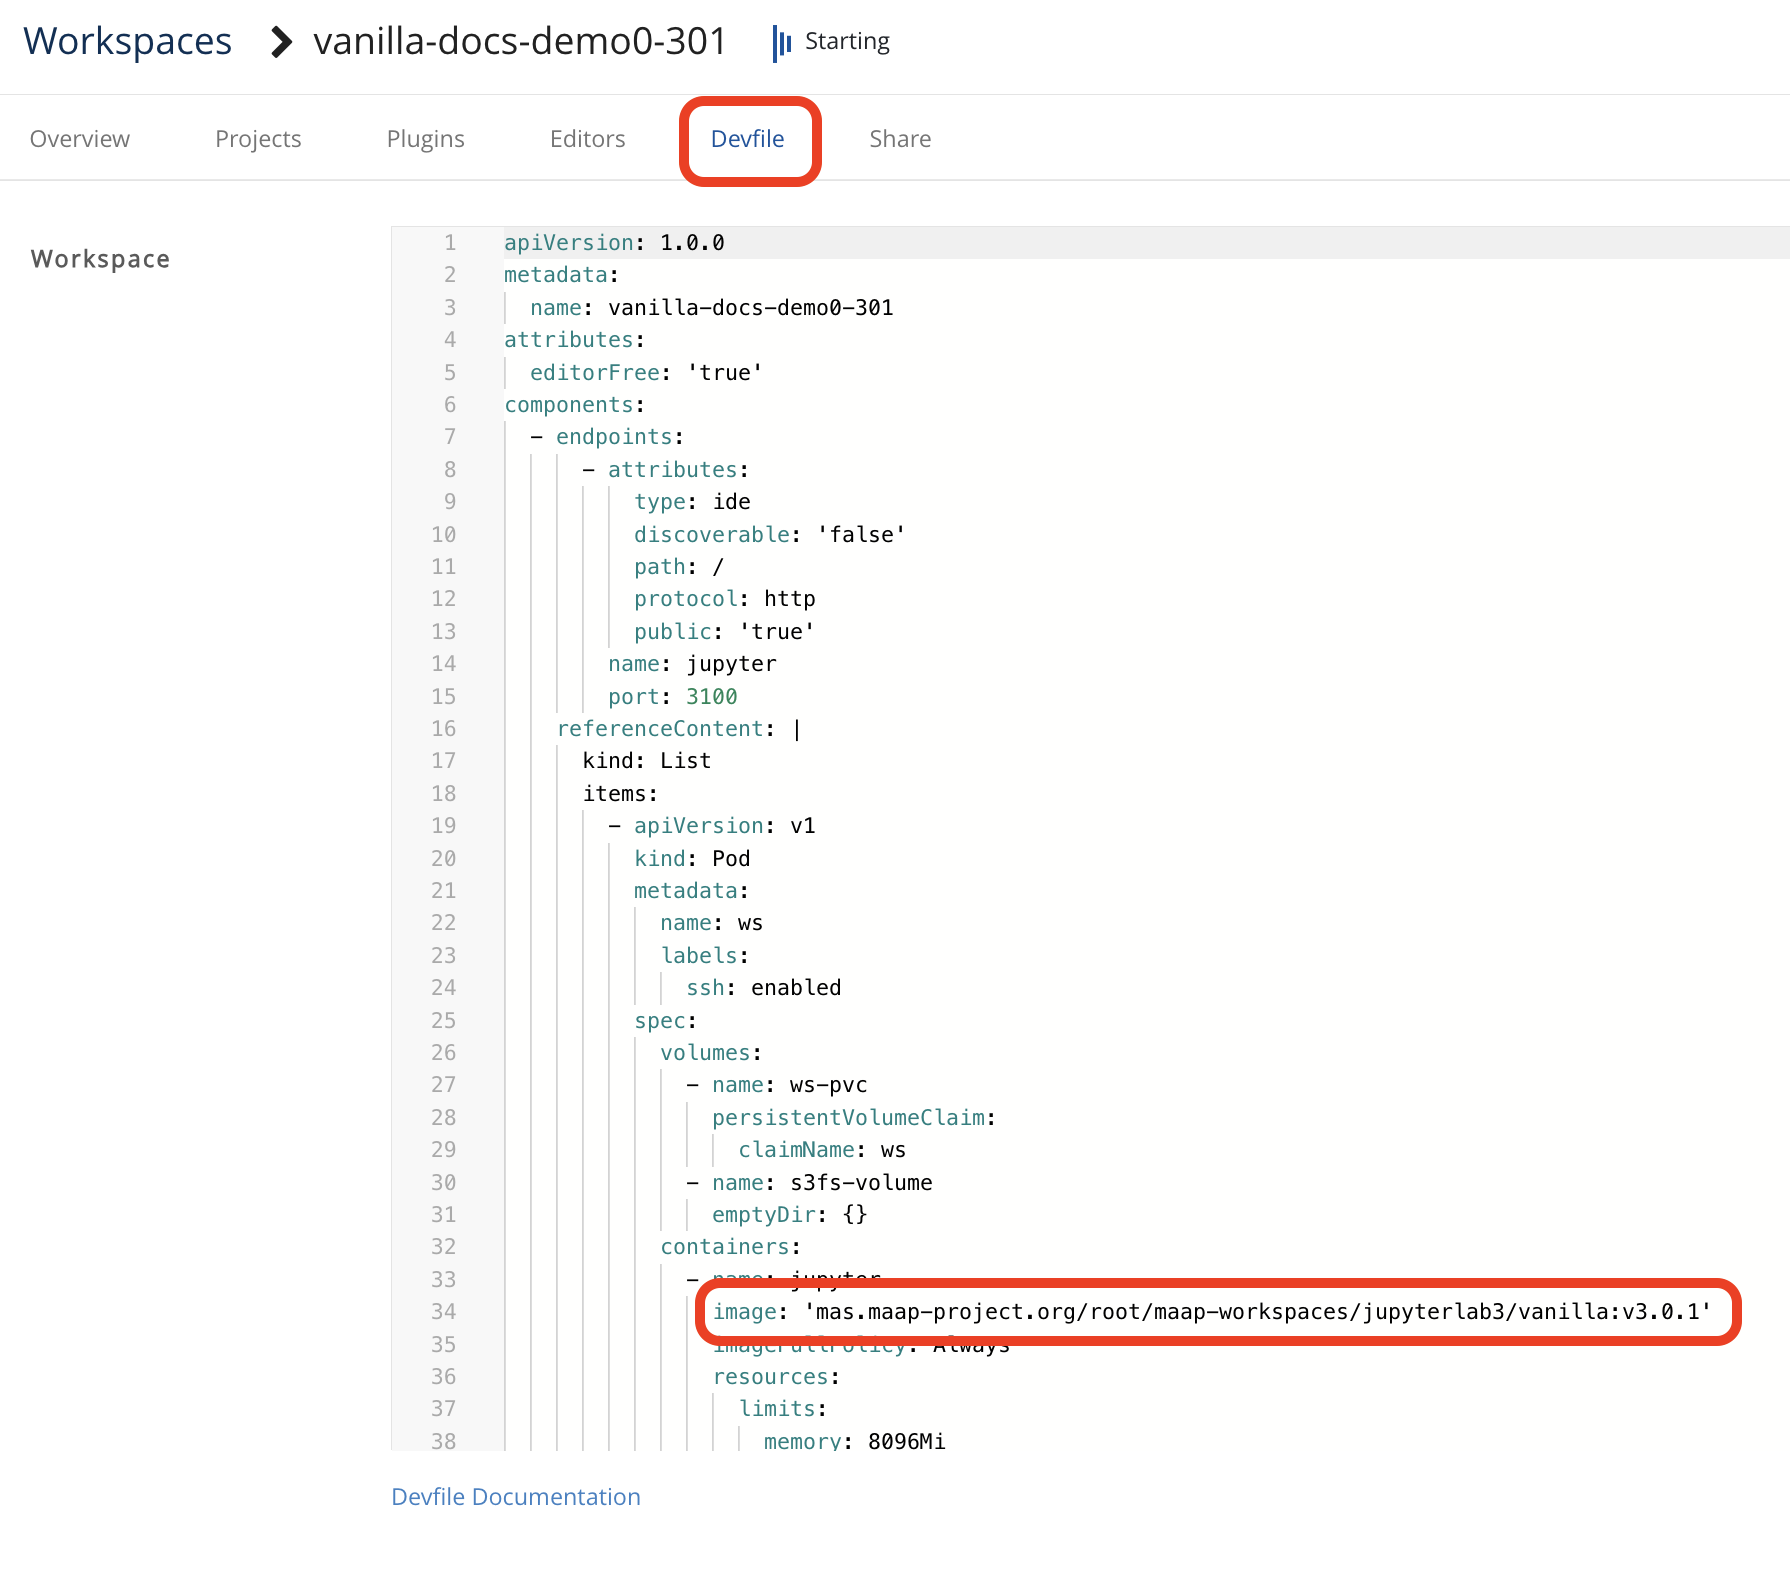
Task: Click the '- apiVersion: v1' line
Action: coord(712,826)
